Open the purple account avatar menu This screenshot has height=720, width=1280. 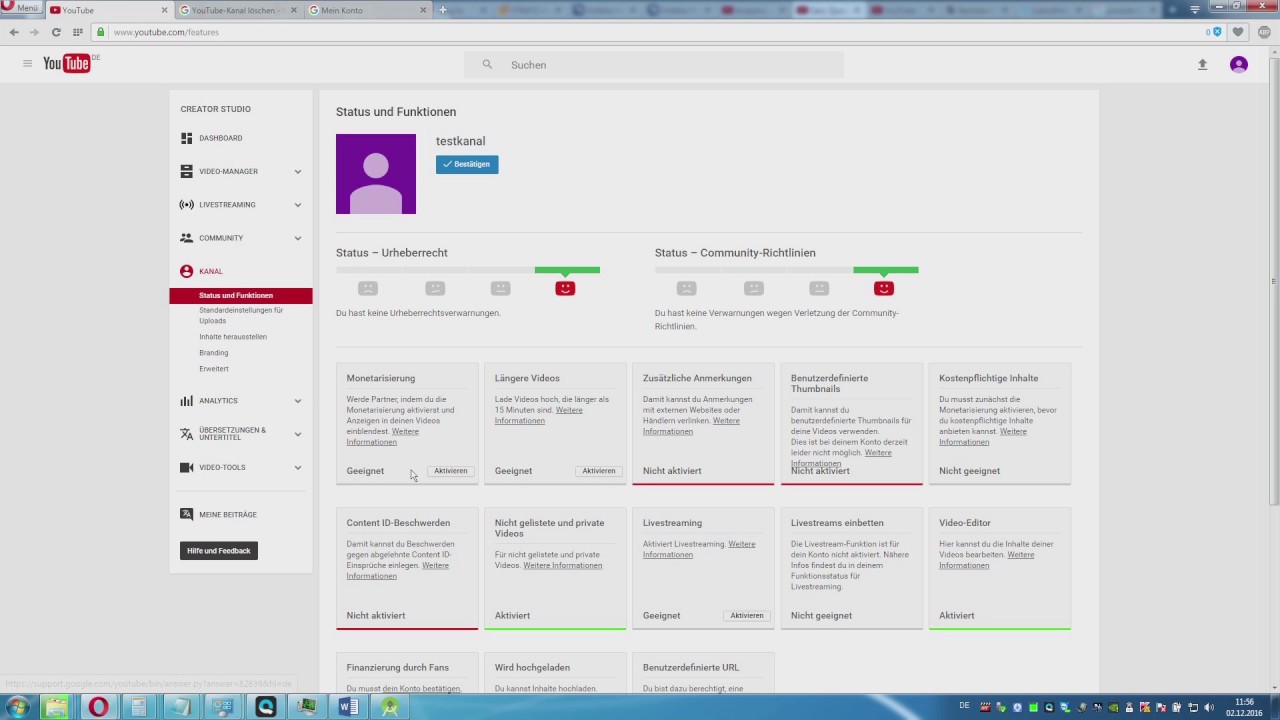(1239, 64)
